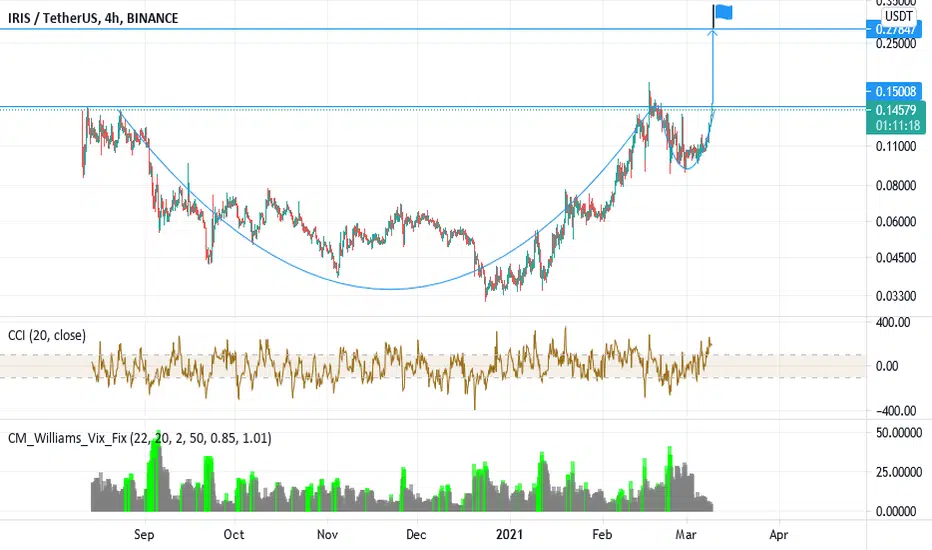Click the 0.06000 price scale value

pyautogui.click(x=896, y=221)
